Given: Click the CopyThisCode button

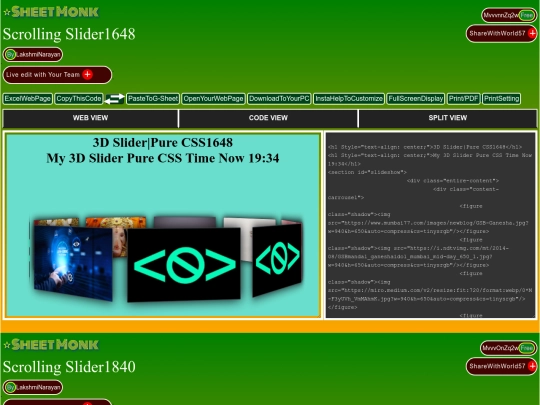Looking at the screenshot, I should (x=79, y=99).
